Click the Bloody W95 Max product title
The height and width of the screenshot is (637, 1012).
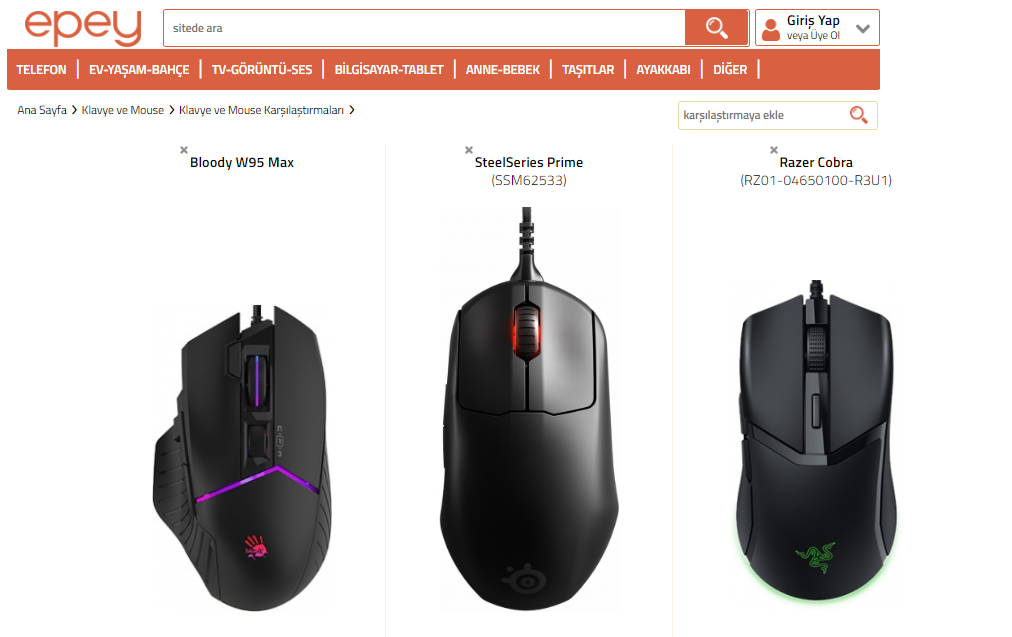coord(242,163)
